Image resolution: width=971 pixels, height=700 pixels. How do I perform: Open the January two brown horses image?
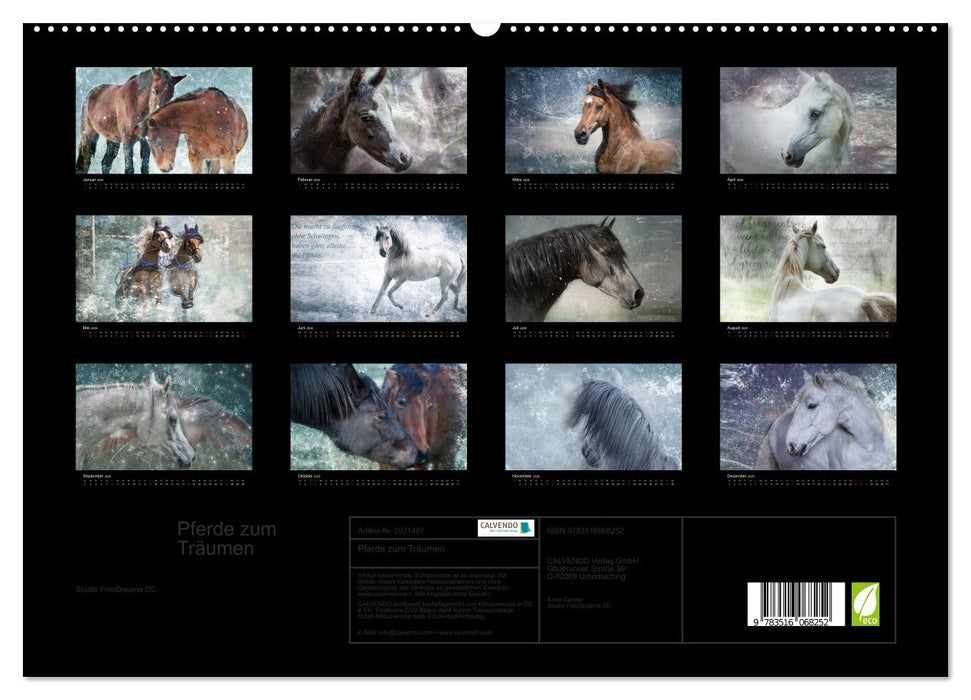(x=164, y=120)
